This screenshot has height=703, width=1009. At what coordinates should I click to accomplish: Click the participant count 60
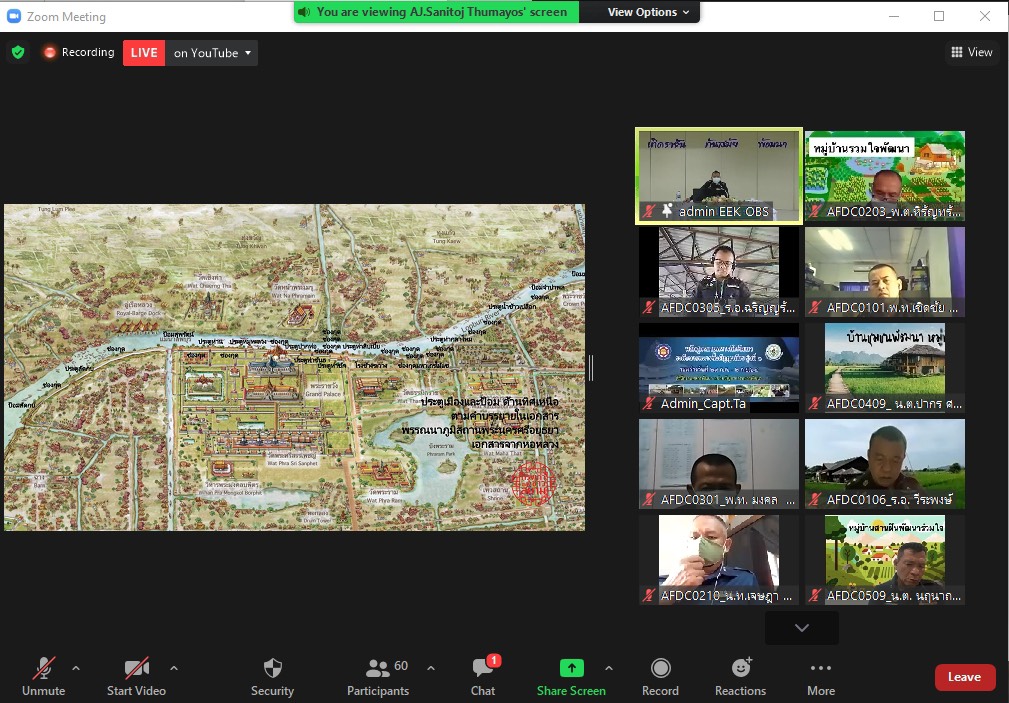pyautogui.click(x=401, y=666)
